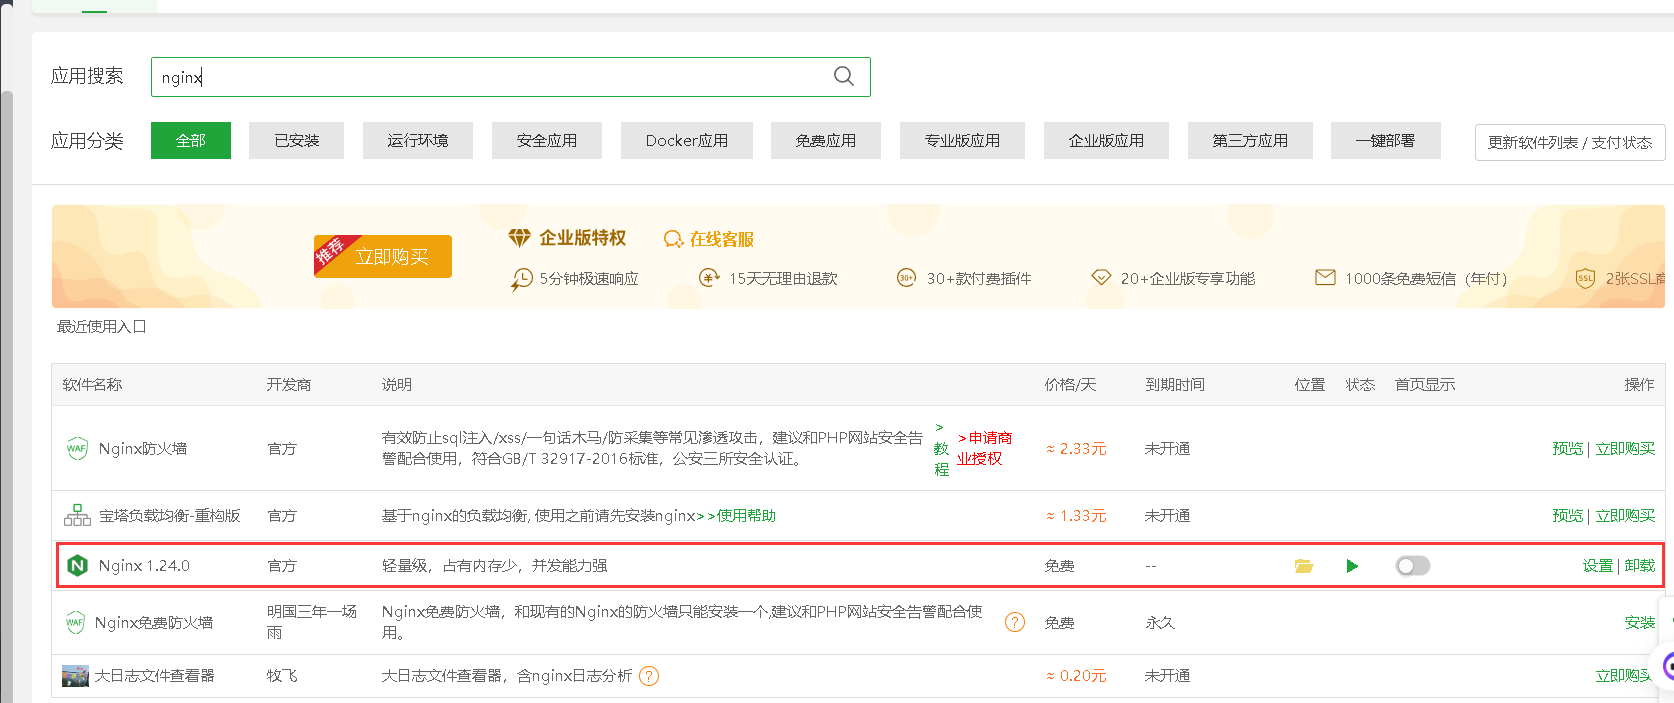Click the 明国三年一场雨 developer name

tap(312, 622)
